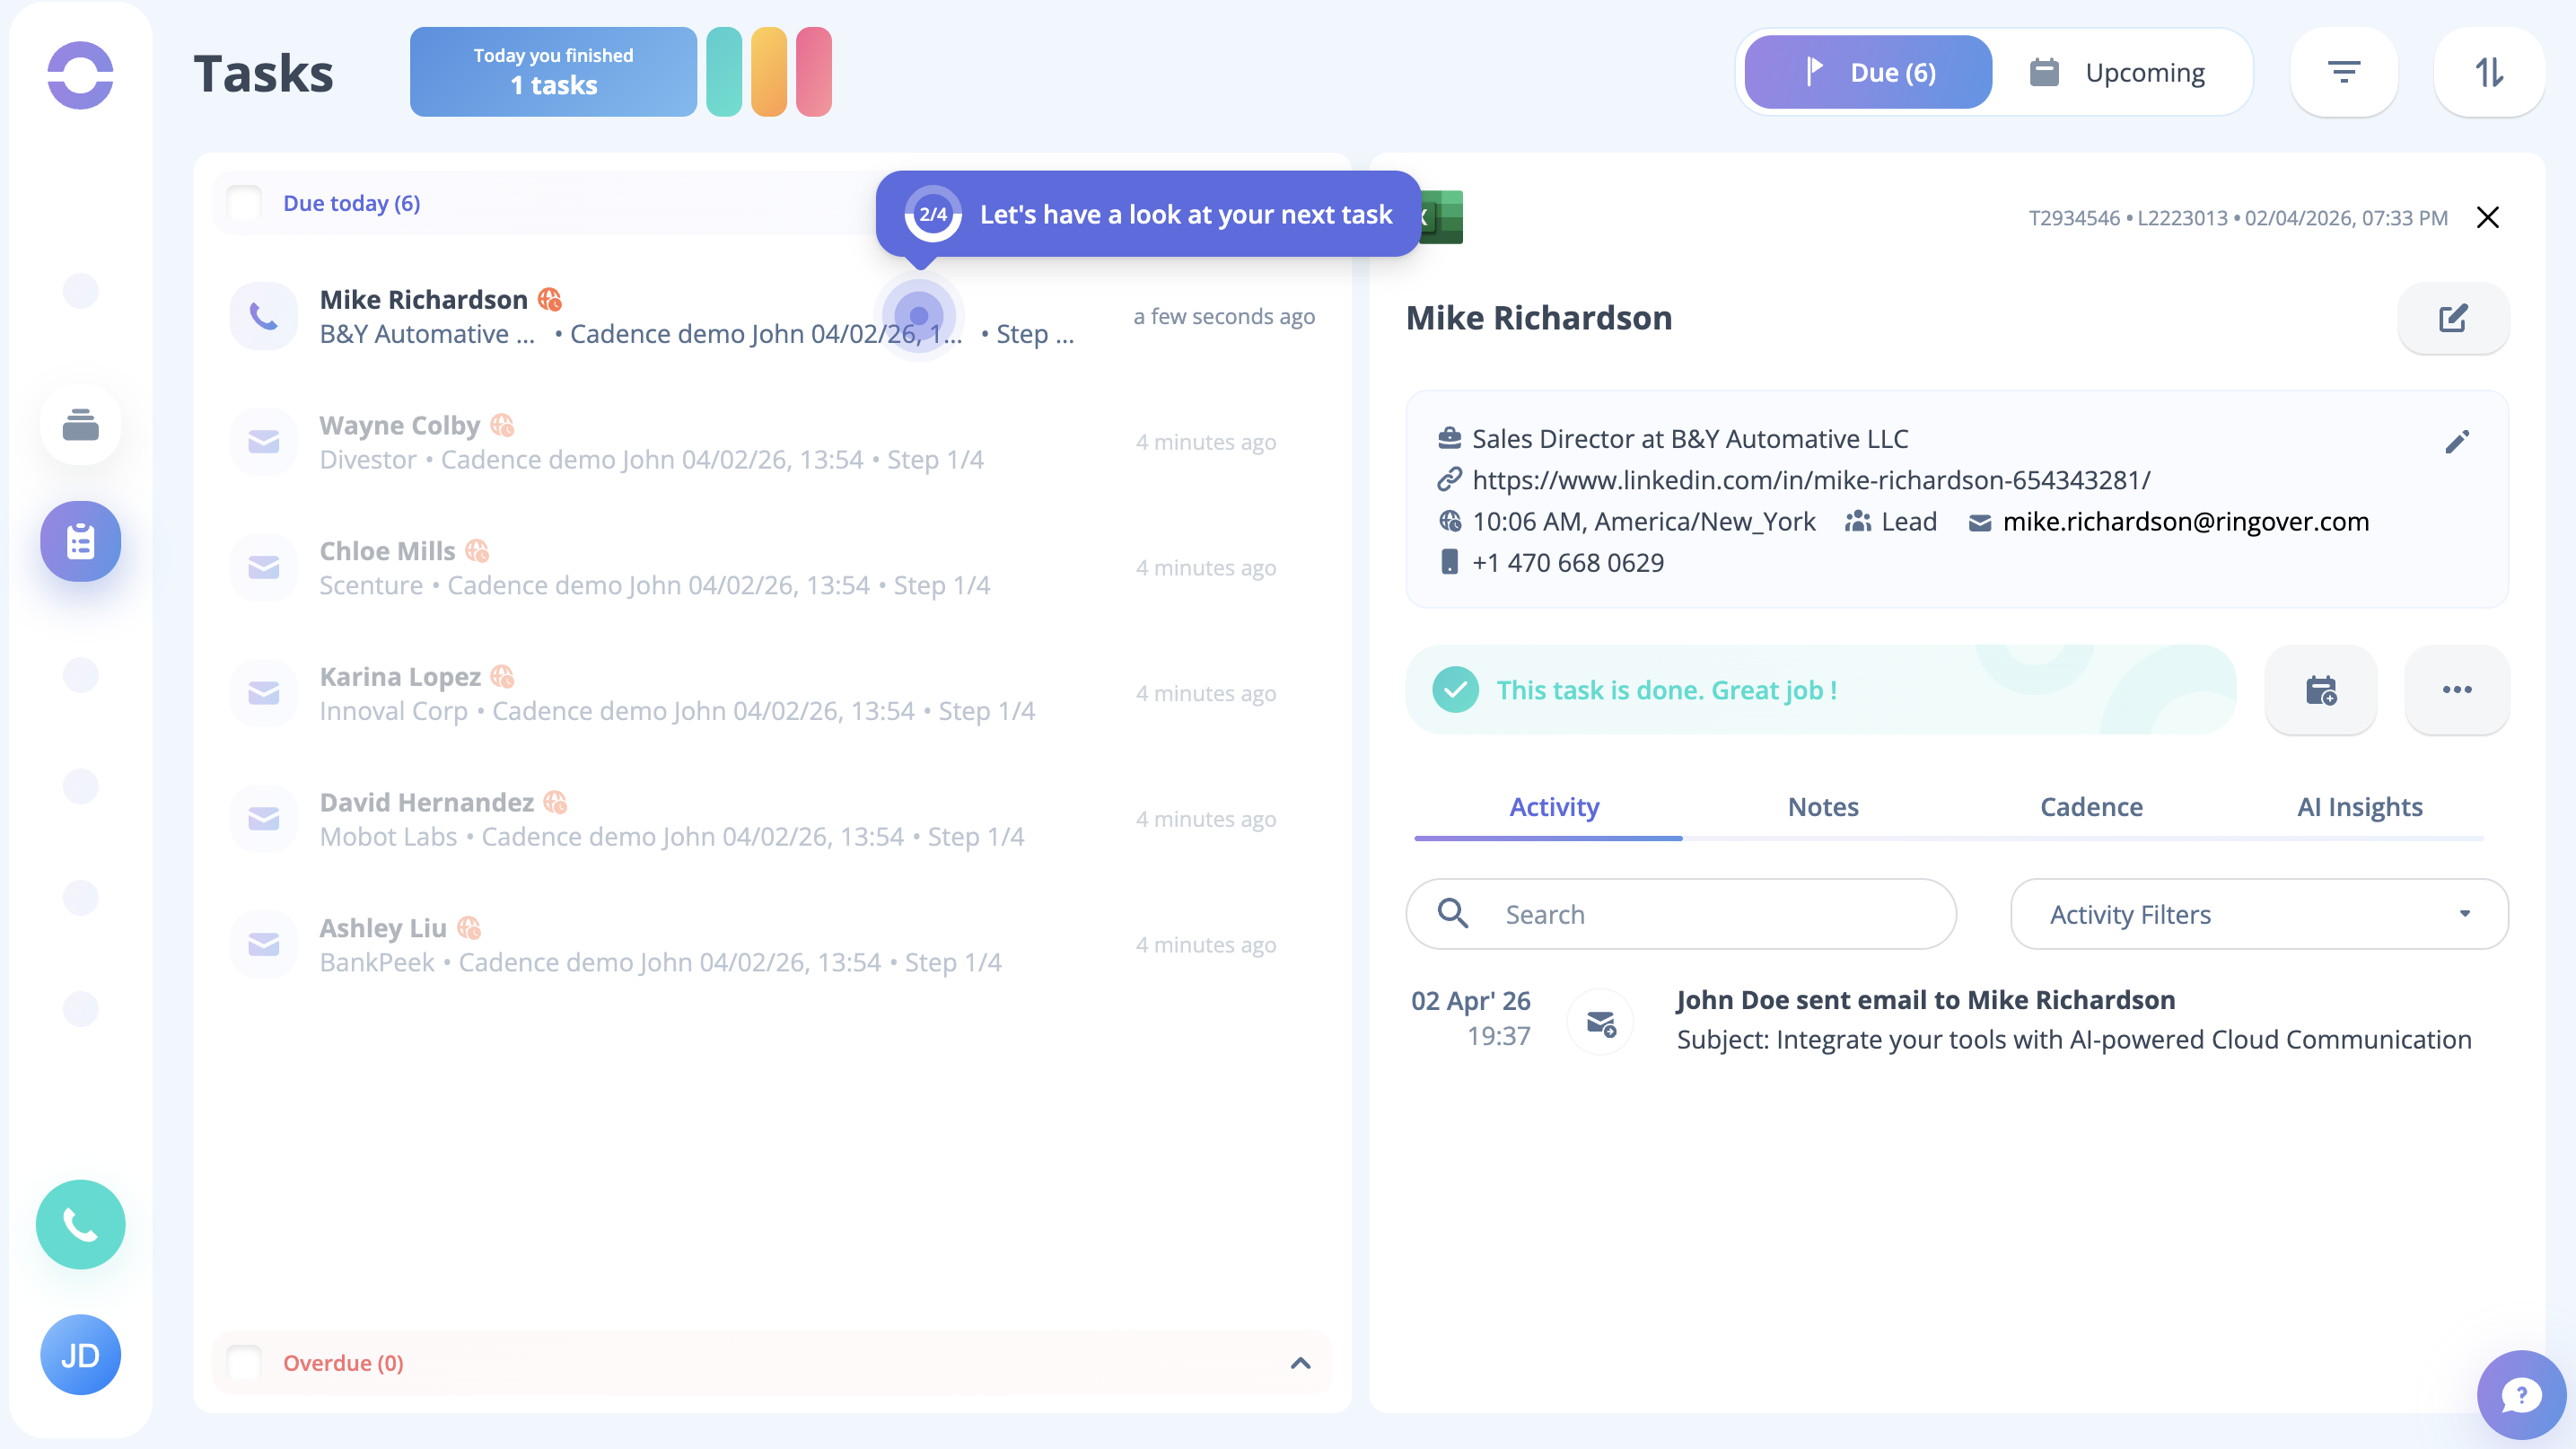Open the JD user avatar menu
Viewport: 2576px width, 1449px height.
pyautogui.click(x=80, y=1355)
